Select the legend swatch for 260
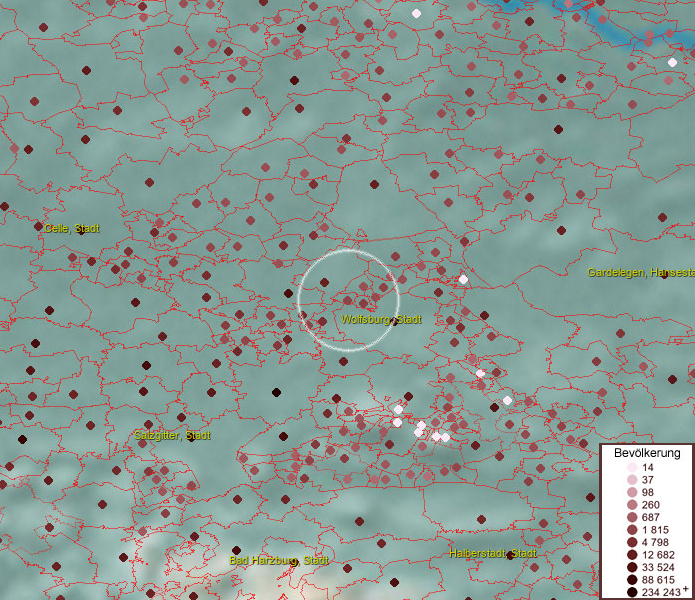The height and width of the screenshot is (600, 695). point(632,505)
